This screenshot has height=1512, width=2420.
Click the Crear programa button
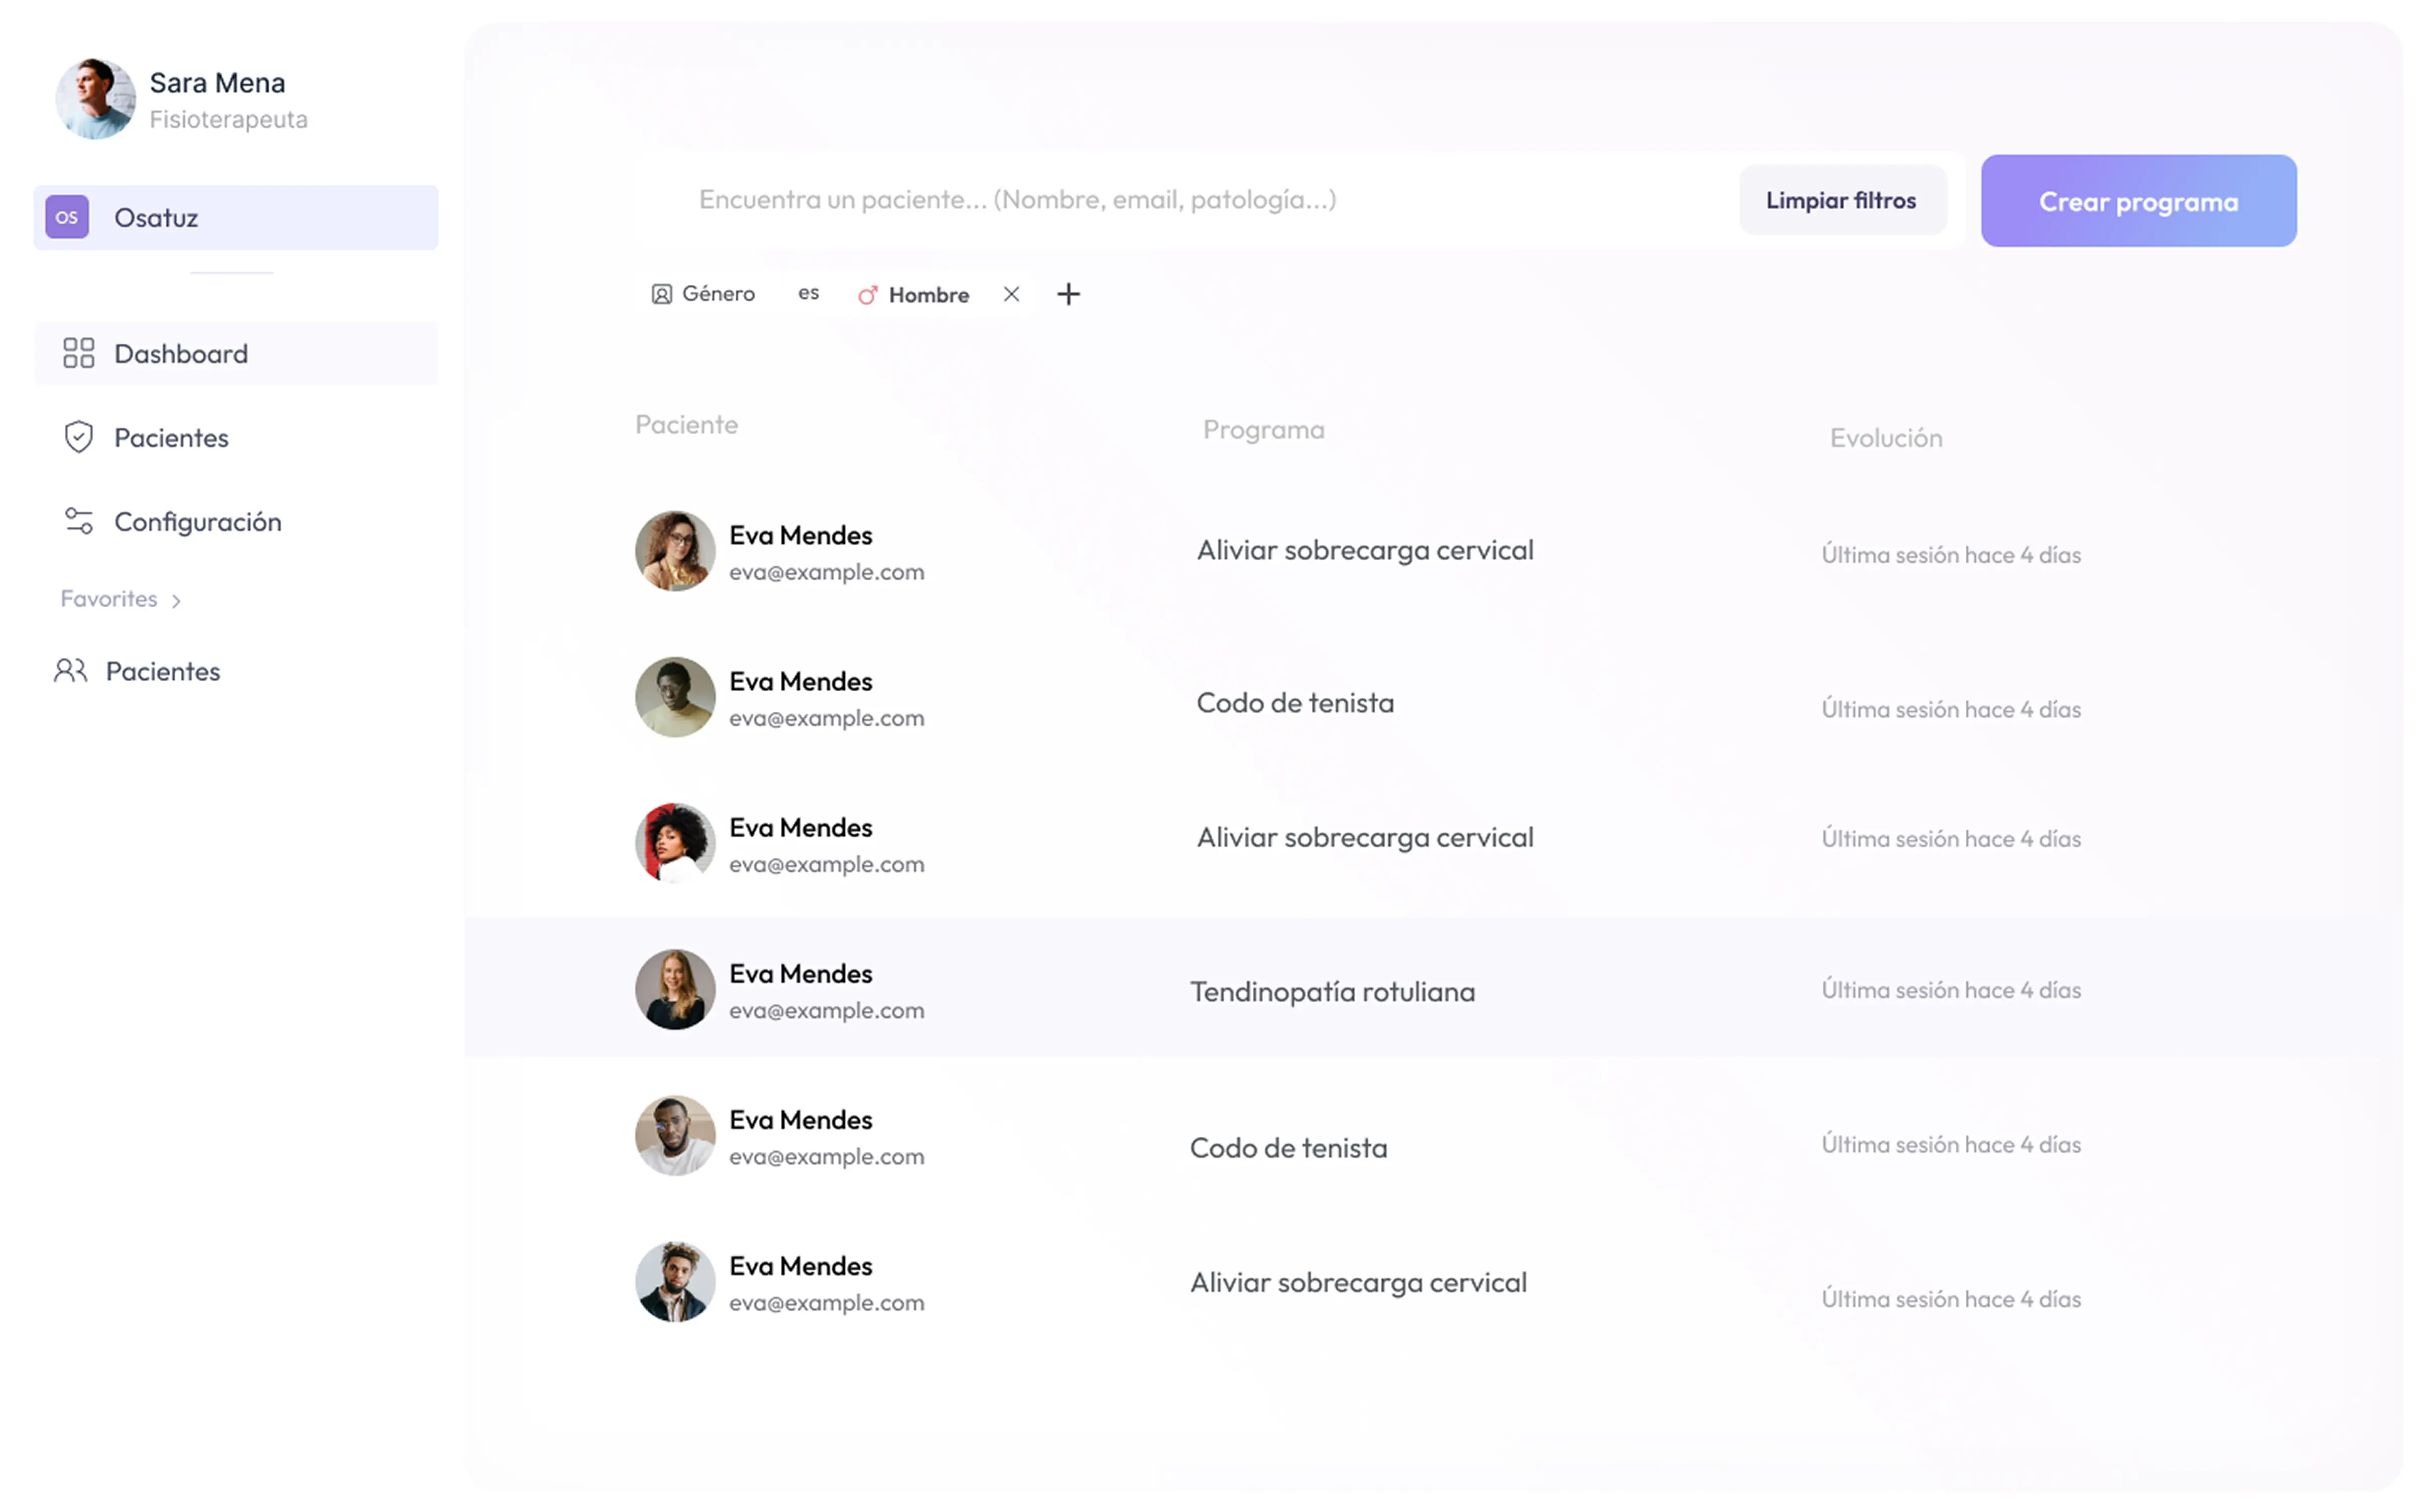point(2138,201)
